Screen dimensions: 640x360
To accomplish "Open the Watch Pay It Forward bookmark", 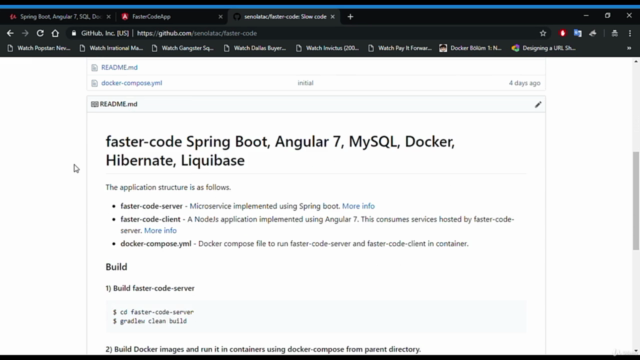I will 400,48.
